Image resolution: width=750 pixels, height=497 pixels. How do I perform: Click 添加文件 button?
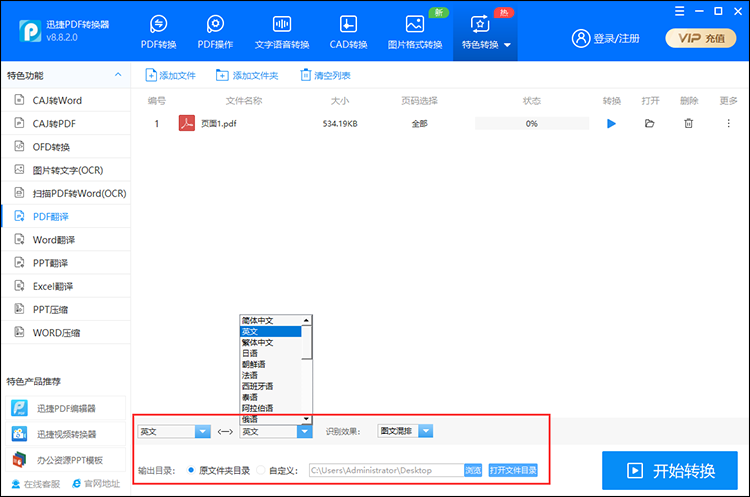pyautogui.click(x=170, y=75)
